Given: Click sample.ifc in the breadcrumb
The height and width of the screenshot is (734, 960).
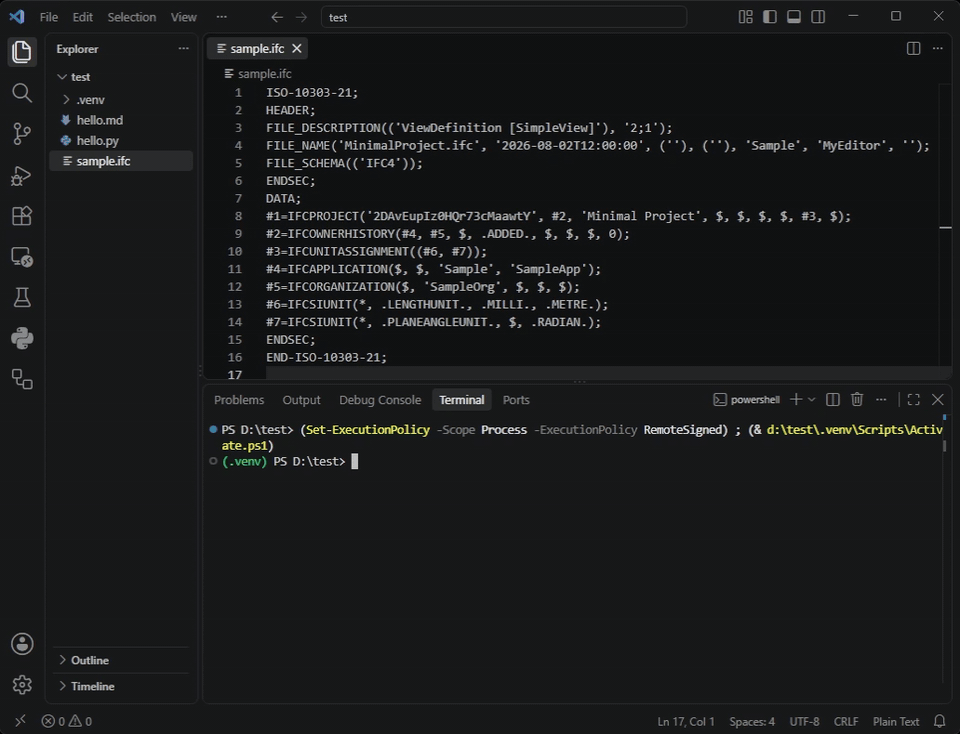Looking at the screenshot, I should [x=264, y=73].
